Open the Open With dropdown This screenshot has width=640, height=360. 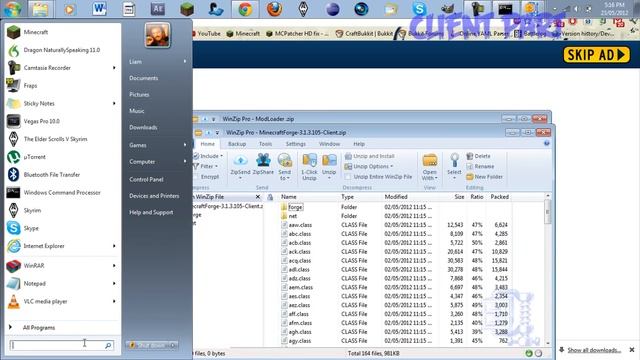tap(429, 175)
